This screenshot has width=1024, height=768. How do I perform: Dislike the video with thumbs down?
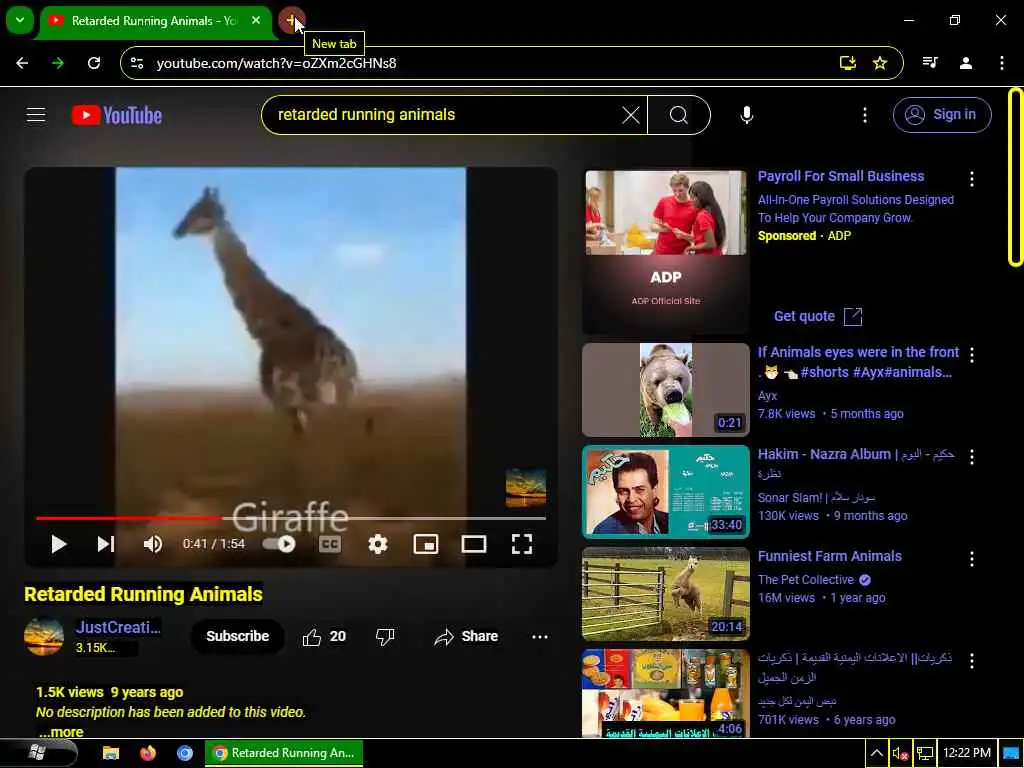(x=385, y=637)
